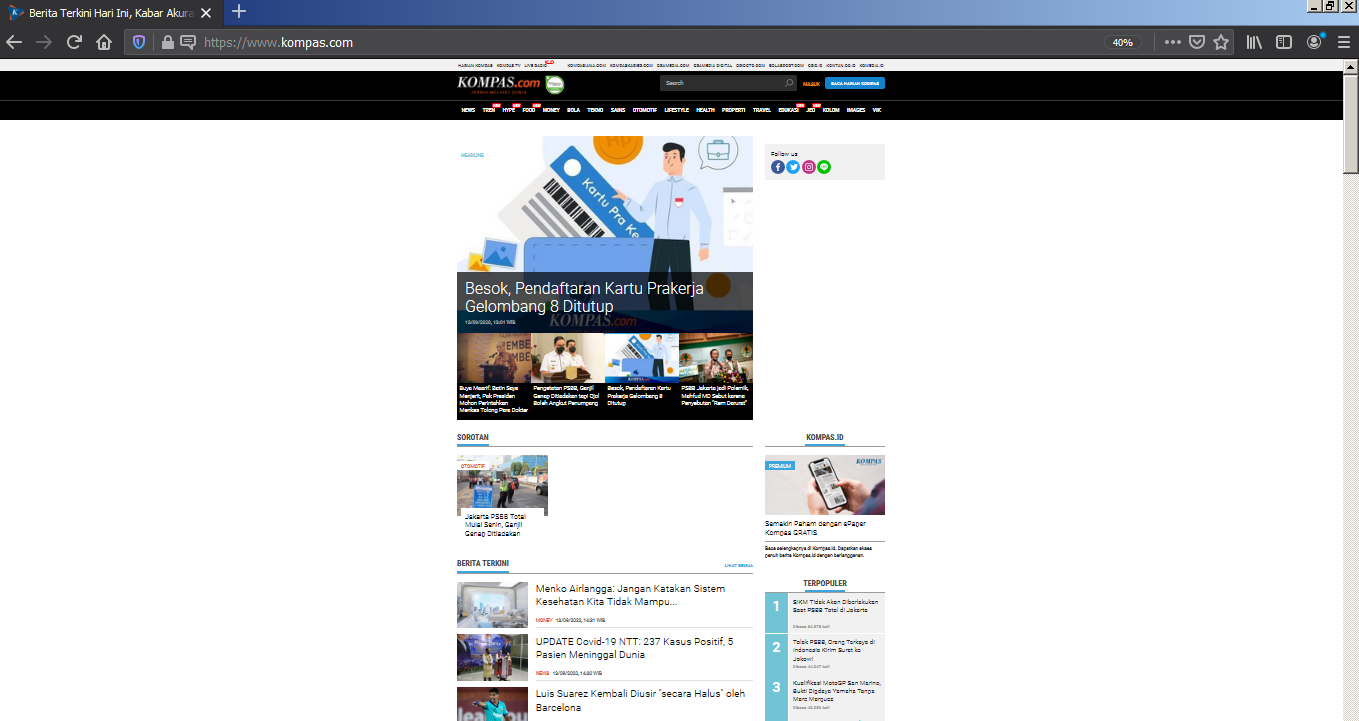1359x721 pixels.
Task: Open the TRAVEL menu section
Action: tap(762, 110)
